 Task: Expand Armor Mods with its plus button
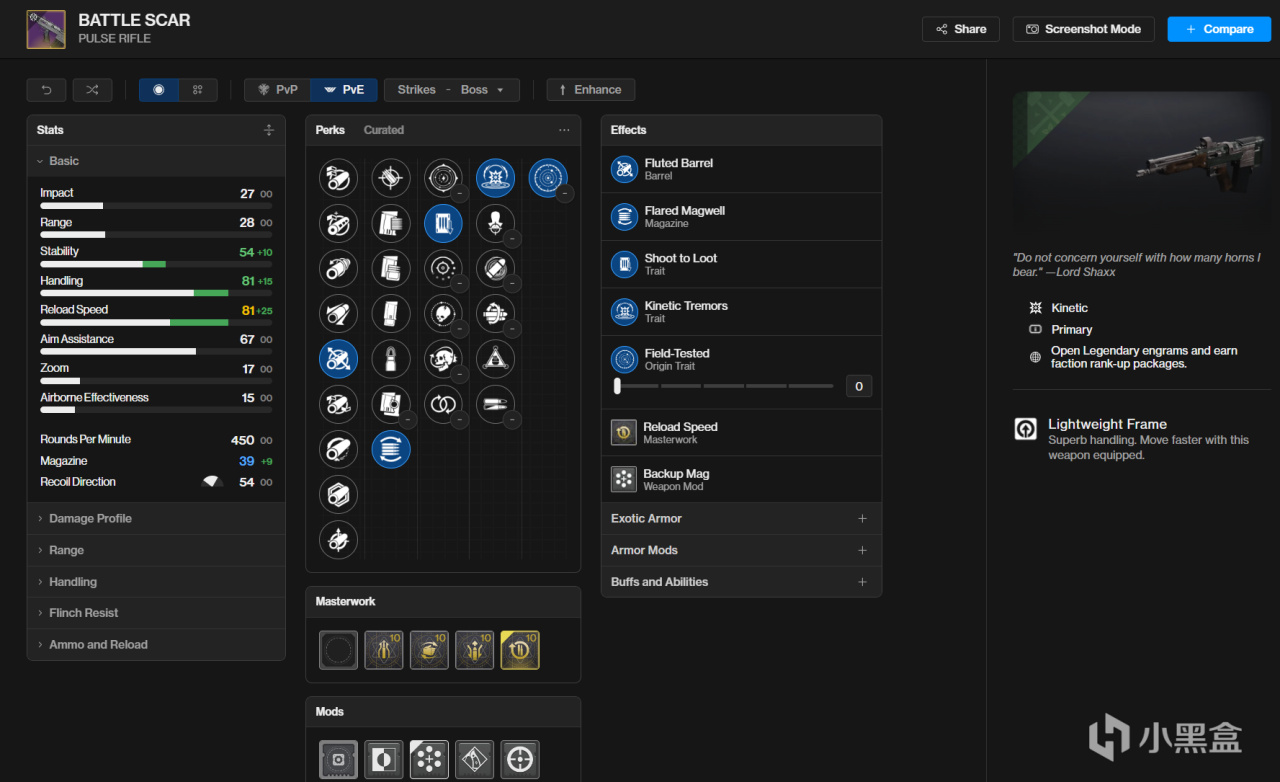(862, 550)
